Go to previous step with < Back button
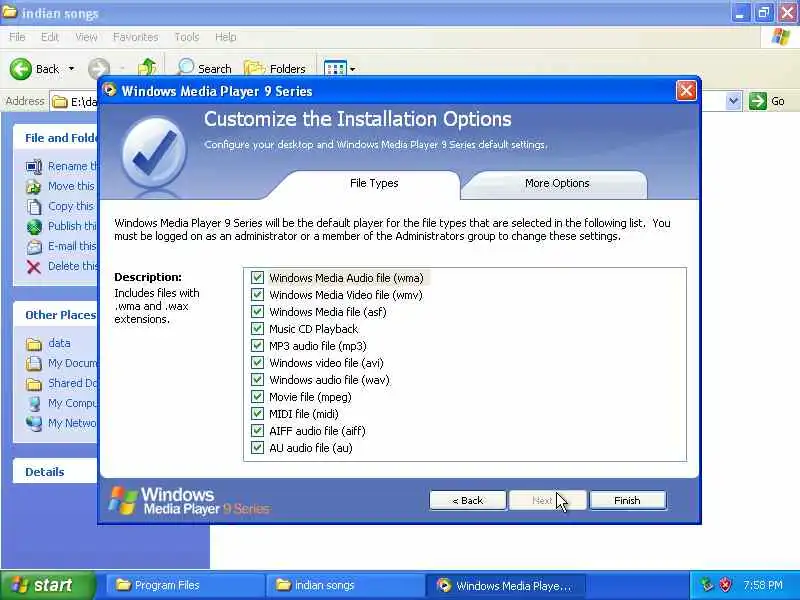800x600 pixels. 468,501
